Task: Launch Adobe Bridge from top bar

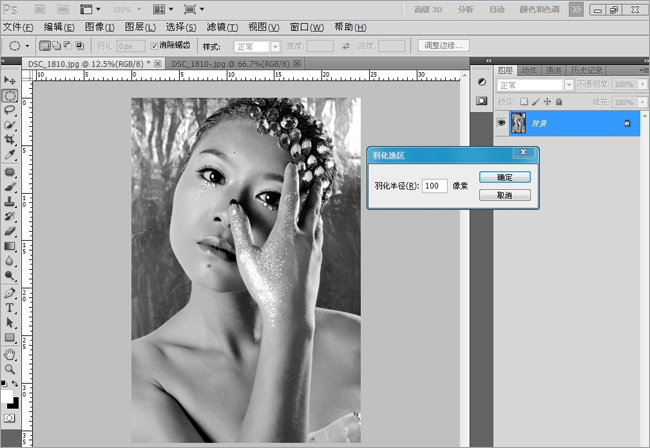Action: 40,9
